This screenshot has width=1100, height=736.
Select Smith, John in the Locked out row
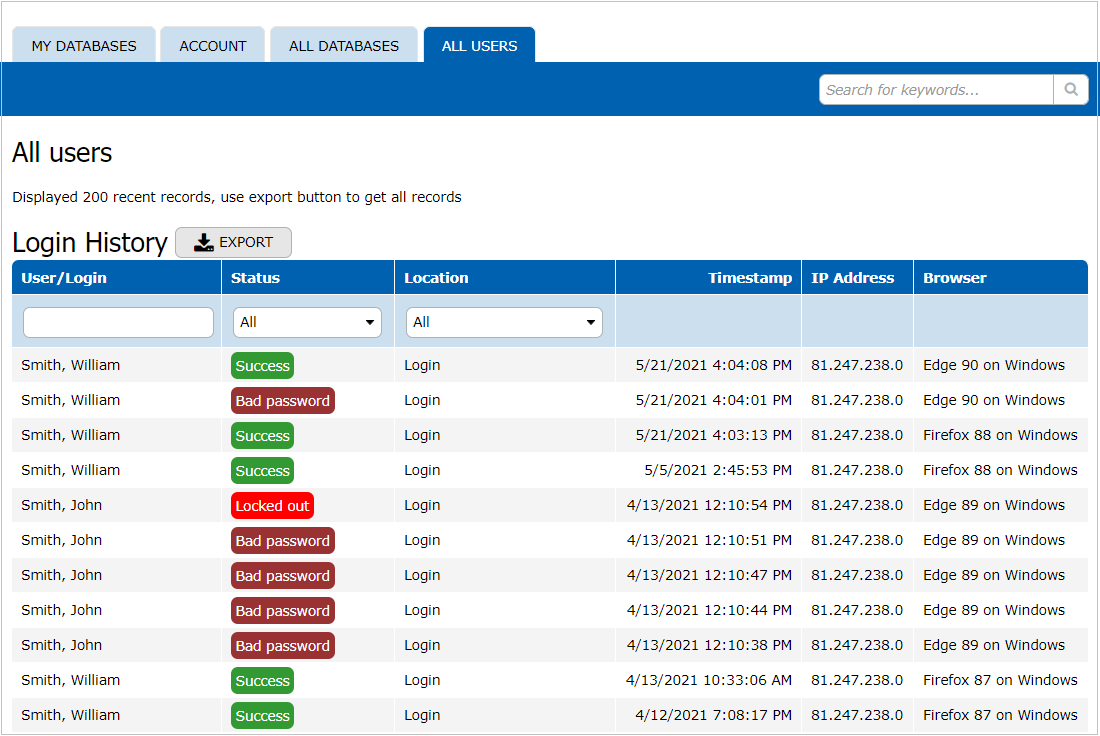[62, 505]
